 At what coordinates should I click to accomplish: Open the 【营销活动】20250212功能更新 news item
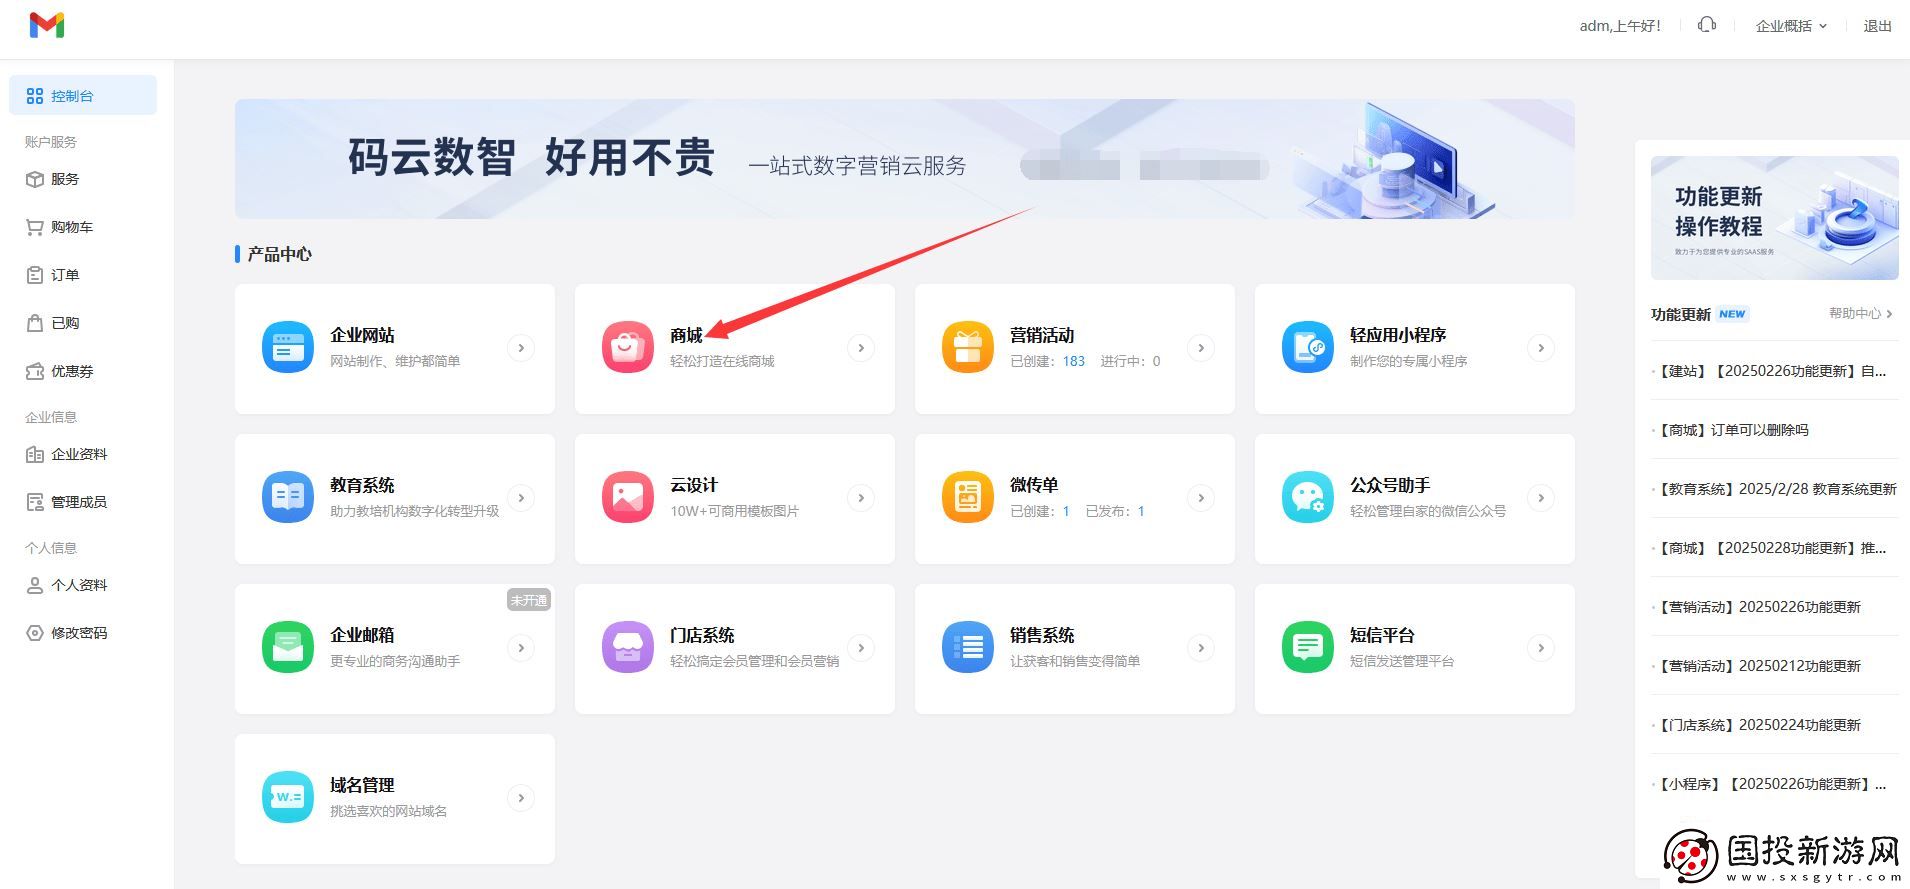pyautogui.click(x=1759, y=666)
